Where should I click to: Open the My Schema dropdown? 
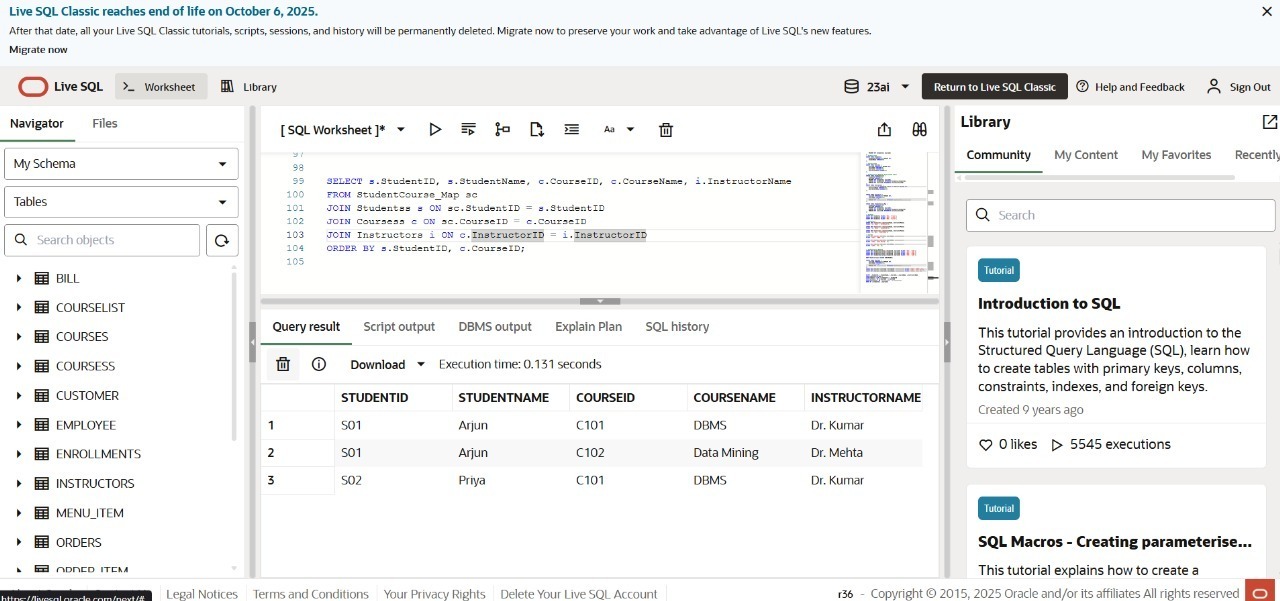121,164
